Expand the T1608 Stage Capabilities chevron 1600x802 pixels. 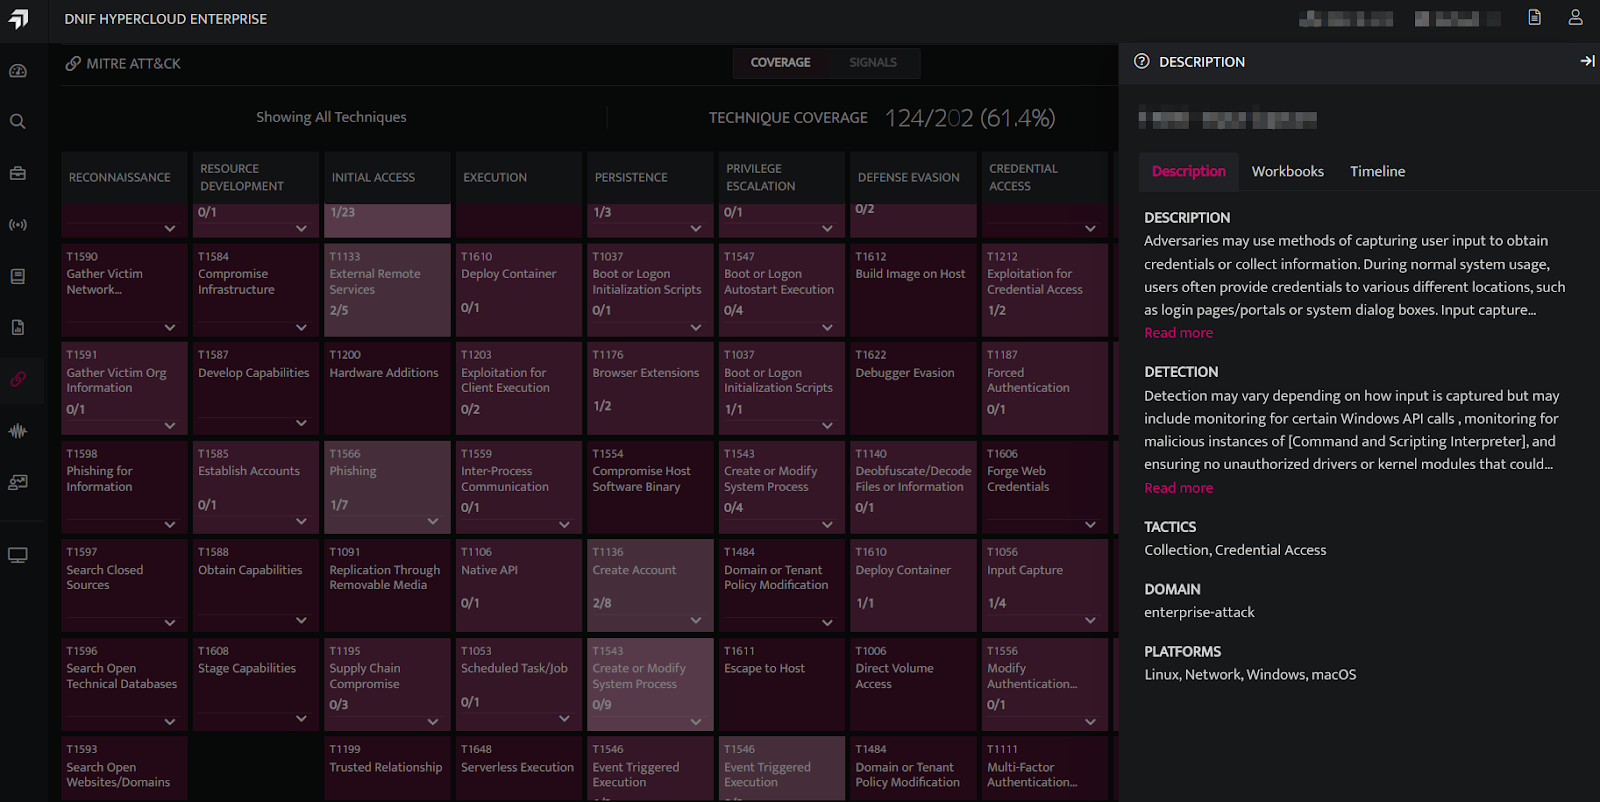301,718
